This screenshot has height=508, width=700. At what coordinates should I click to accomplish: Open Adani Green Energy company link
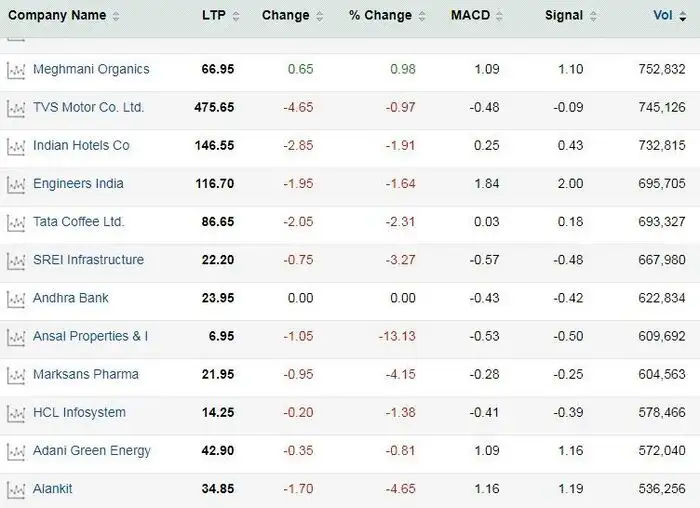point(91,451)
